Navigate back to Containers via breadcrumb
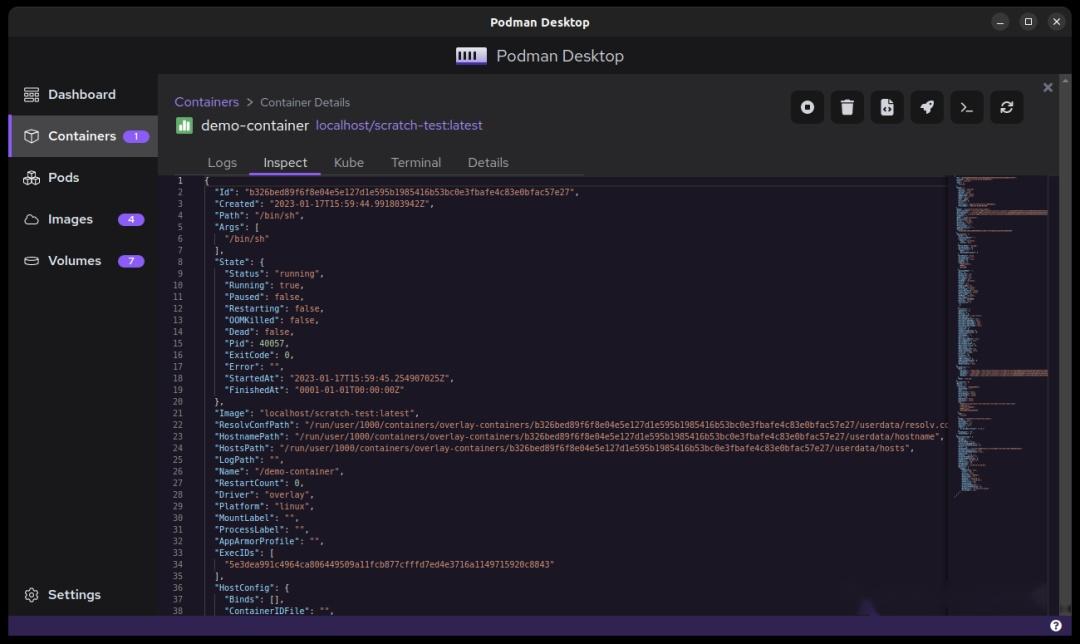The image size is (1080, 644). tap(207, 102)
